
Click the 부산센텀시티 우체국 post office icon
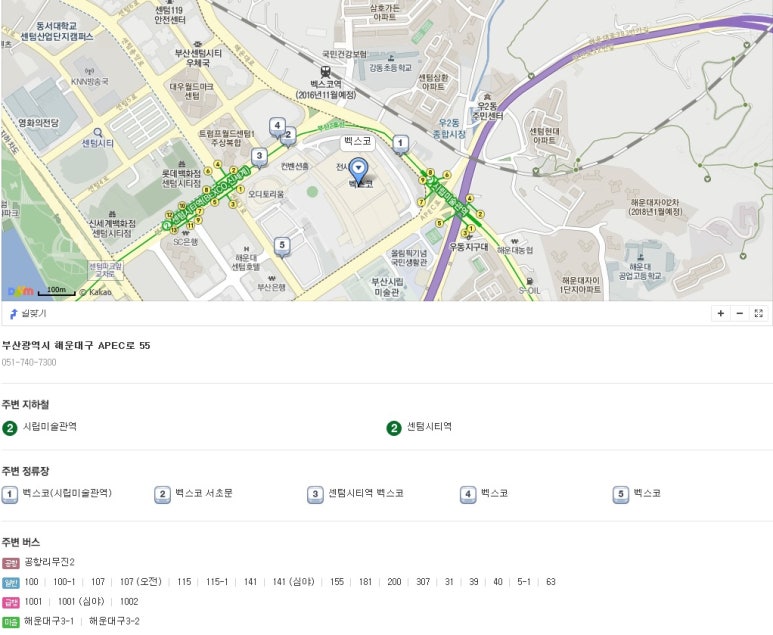click(x=198, y=44)
